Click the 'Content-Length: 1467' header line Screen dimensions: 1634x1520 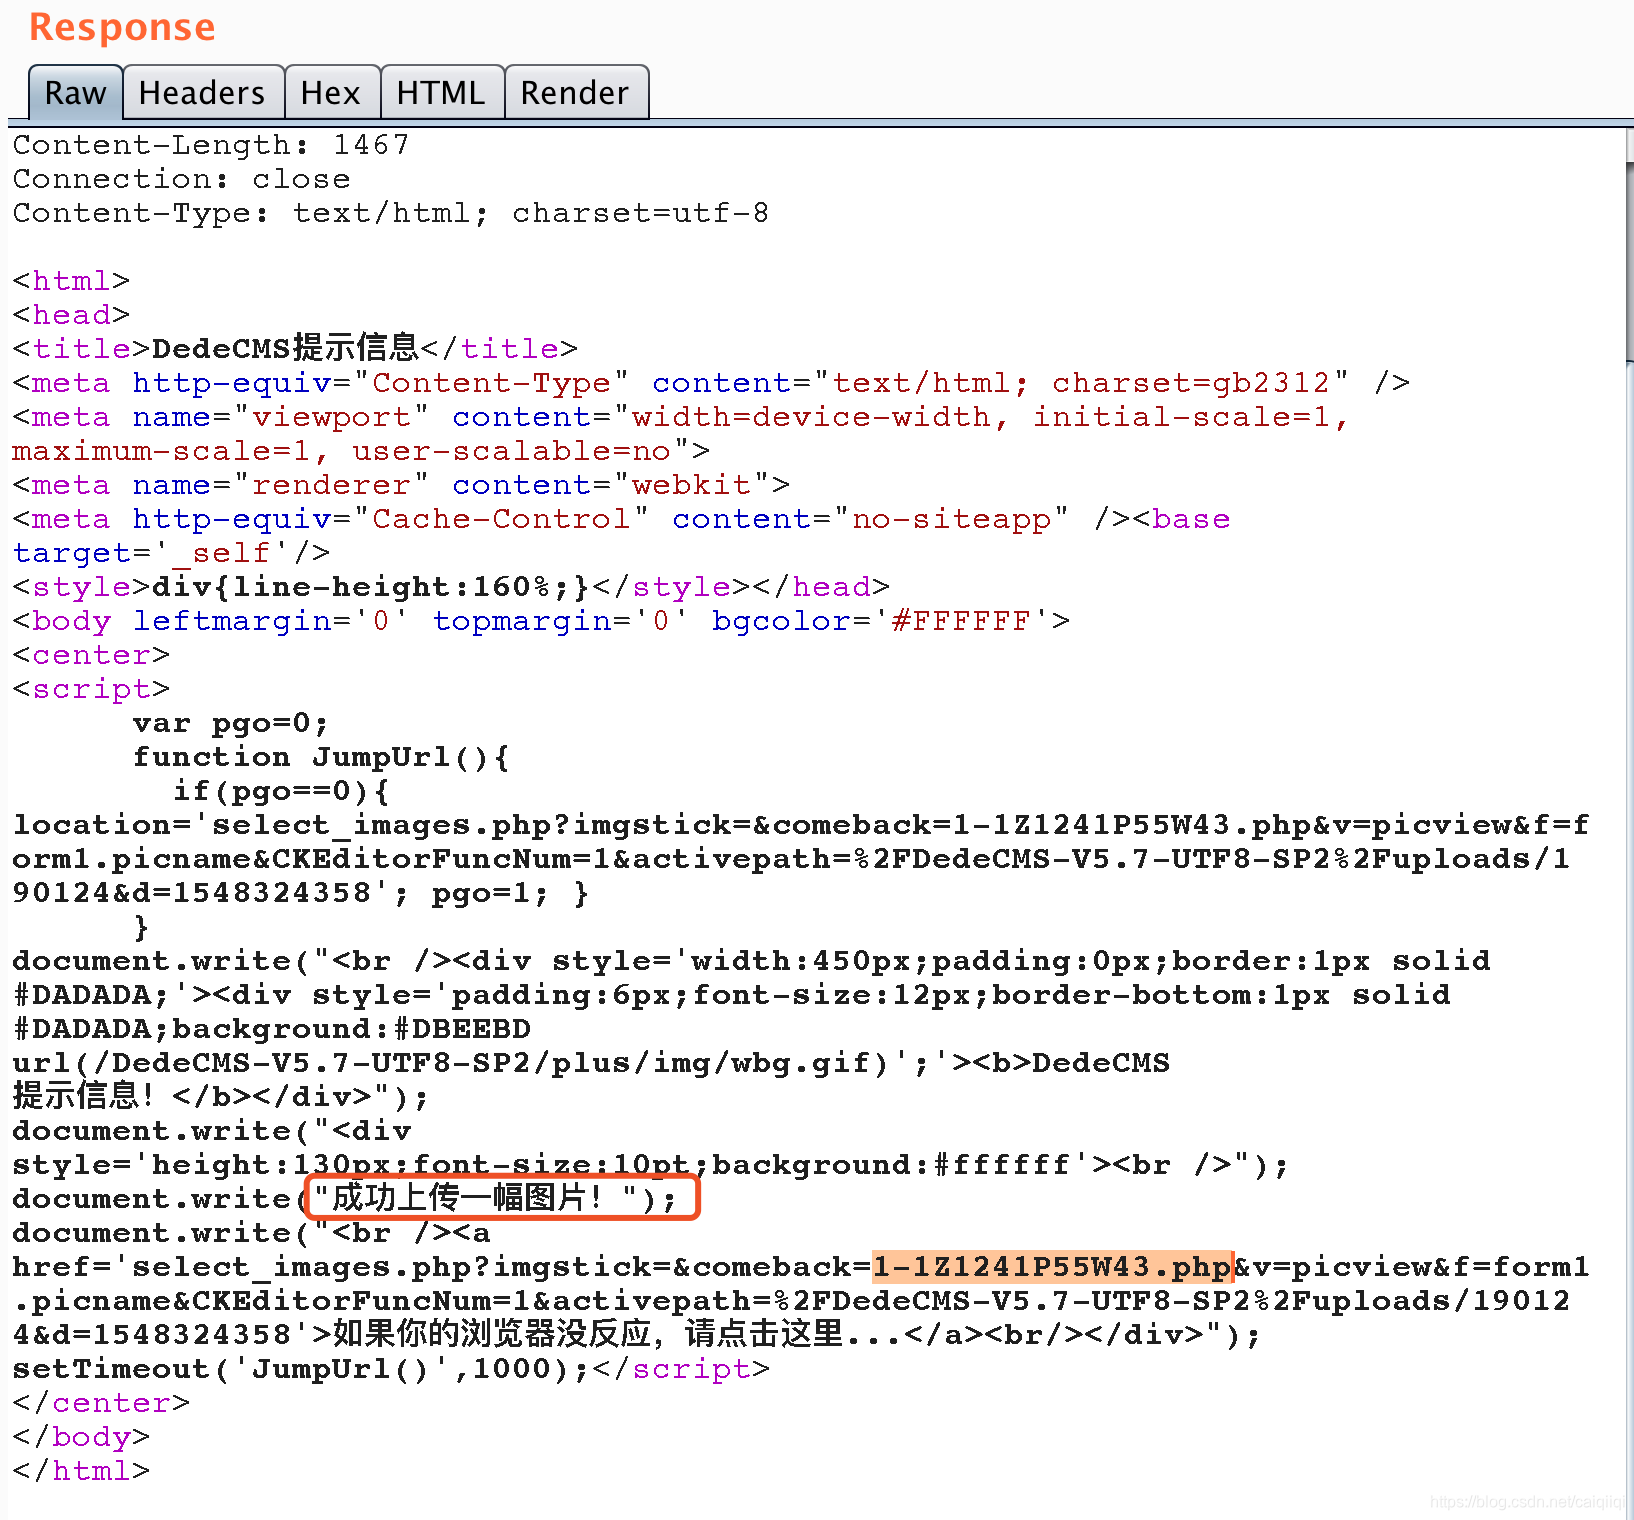(x=210, y=145)
